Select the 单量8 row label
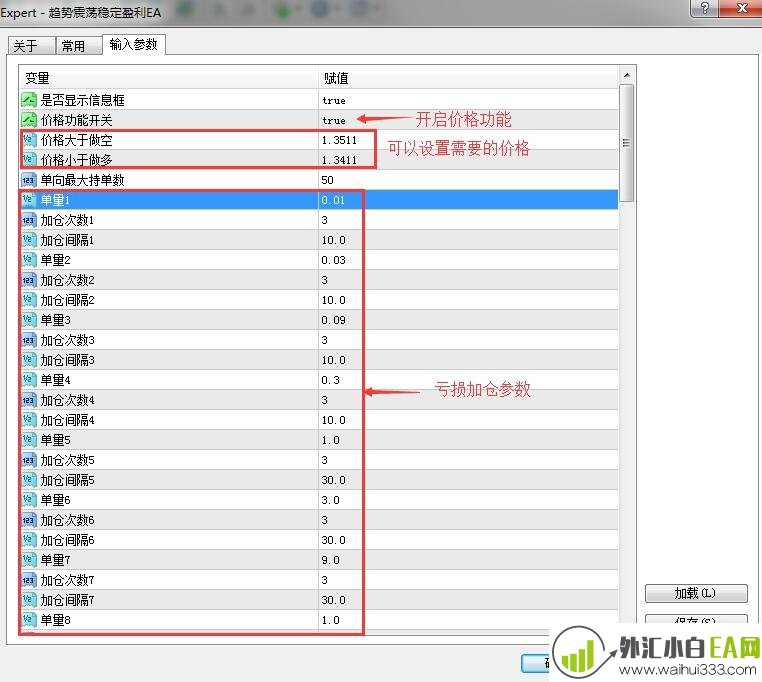The height and width of the screenshot is (682, 762). (55, 620)
